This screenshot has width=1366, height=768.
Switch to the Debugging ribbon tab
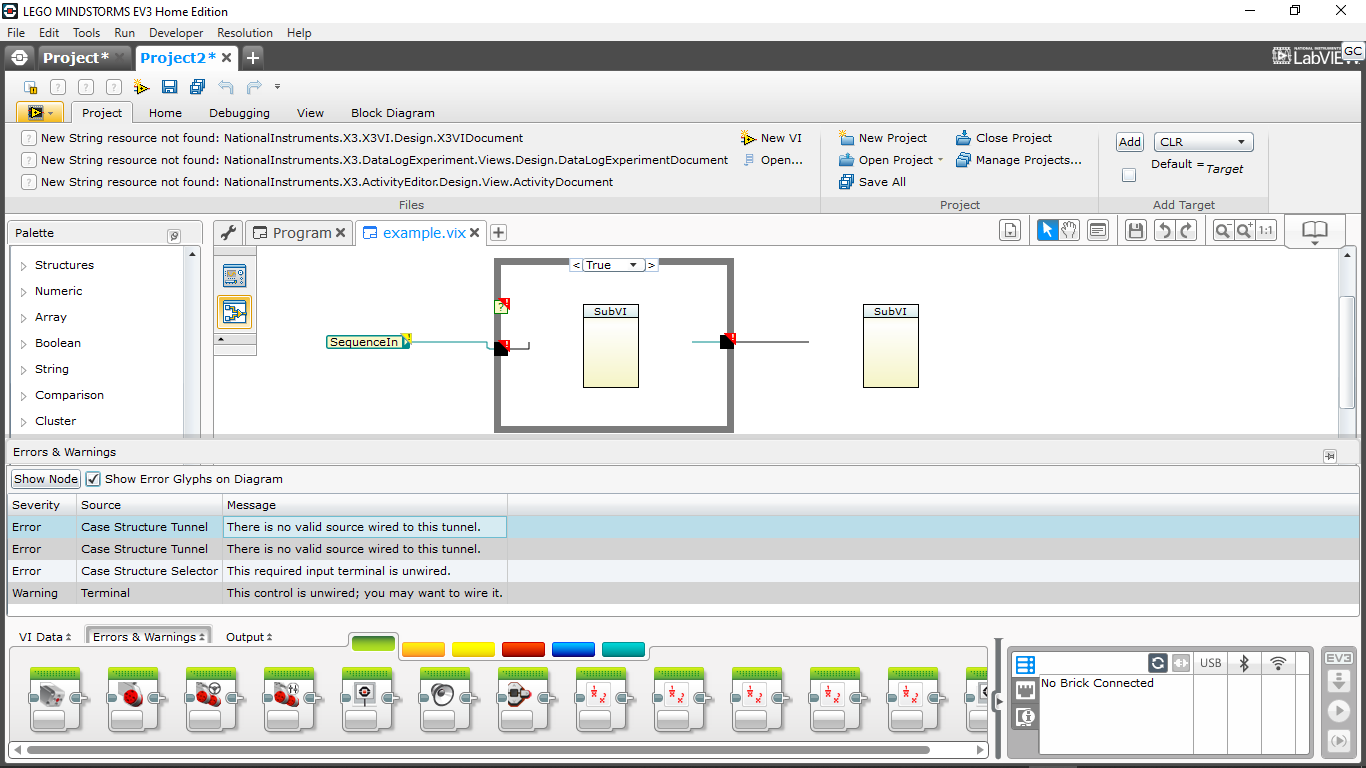pyautogui.click(x=239, y=113)
